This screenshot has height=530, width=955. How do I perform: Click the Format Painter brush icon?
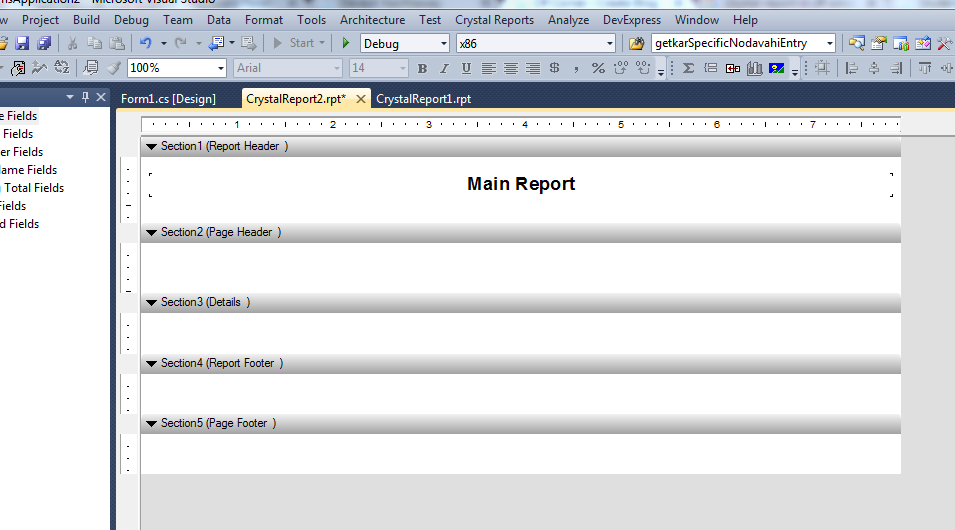pos(114,68)
